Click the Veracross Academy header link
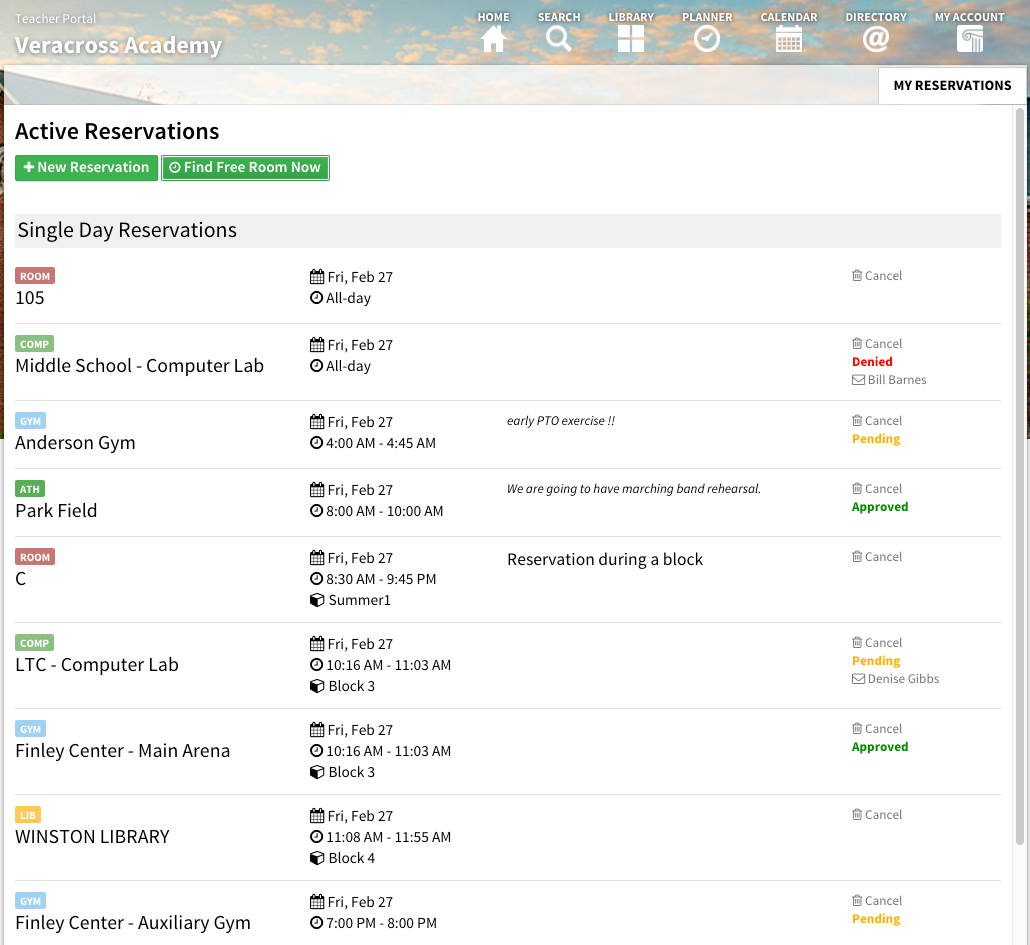 coord(118,45)
